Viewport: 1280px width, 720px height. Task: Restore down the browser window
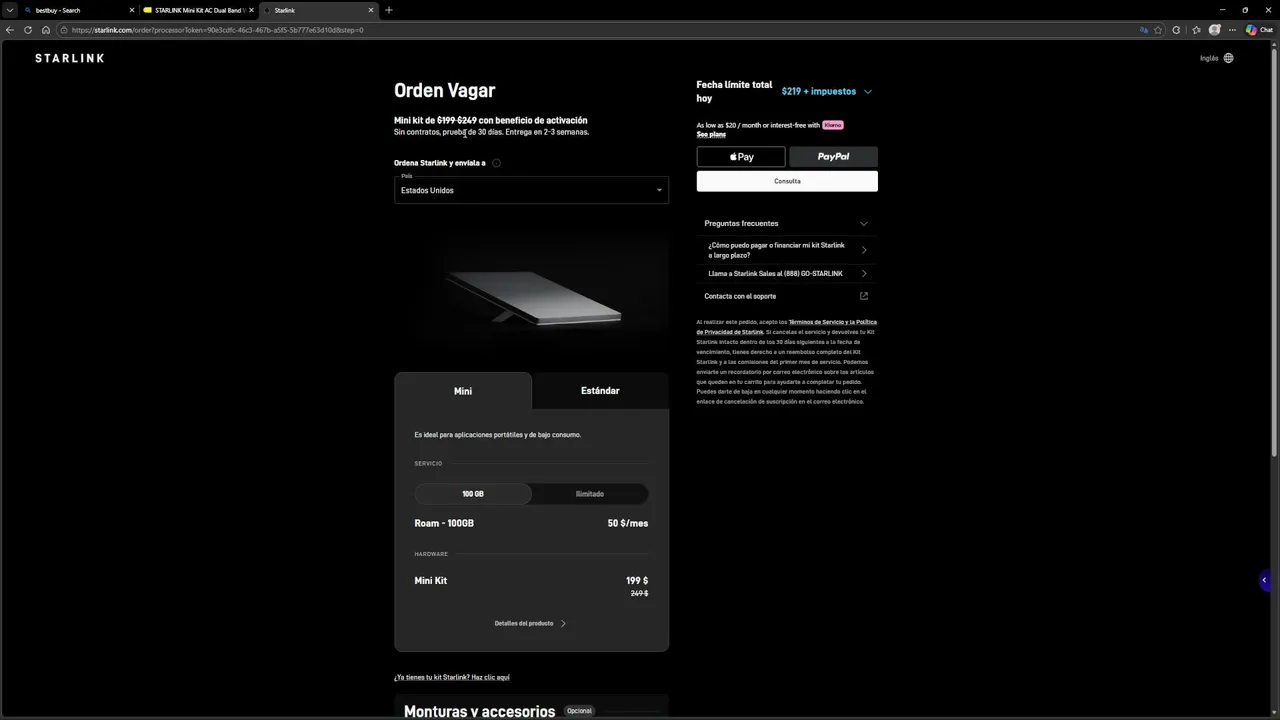[x=1245, y=10]
